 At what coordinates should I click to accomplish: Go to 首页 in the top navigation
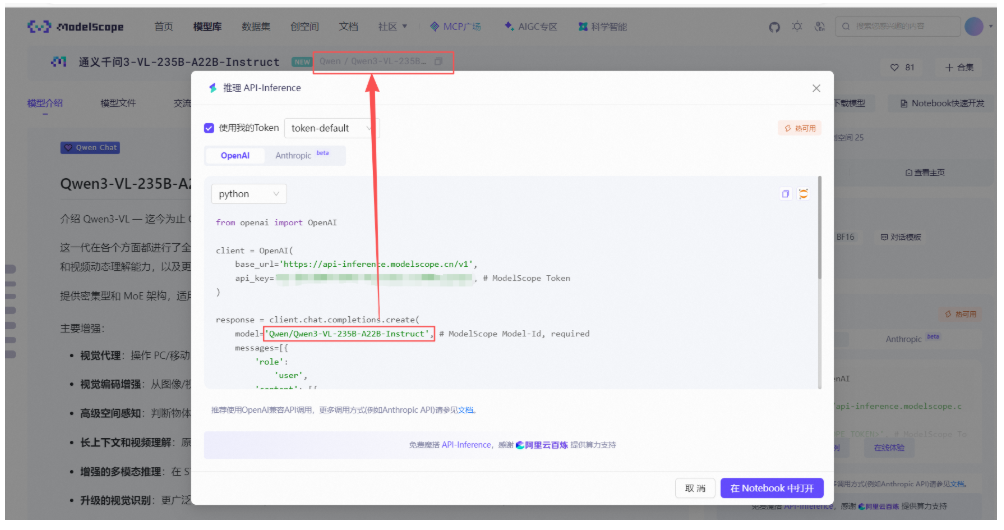[163, 26]
